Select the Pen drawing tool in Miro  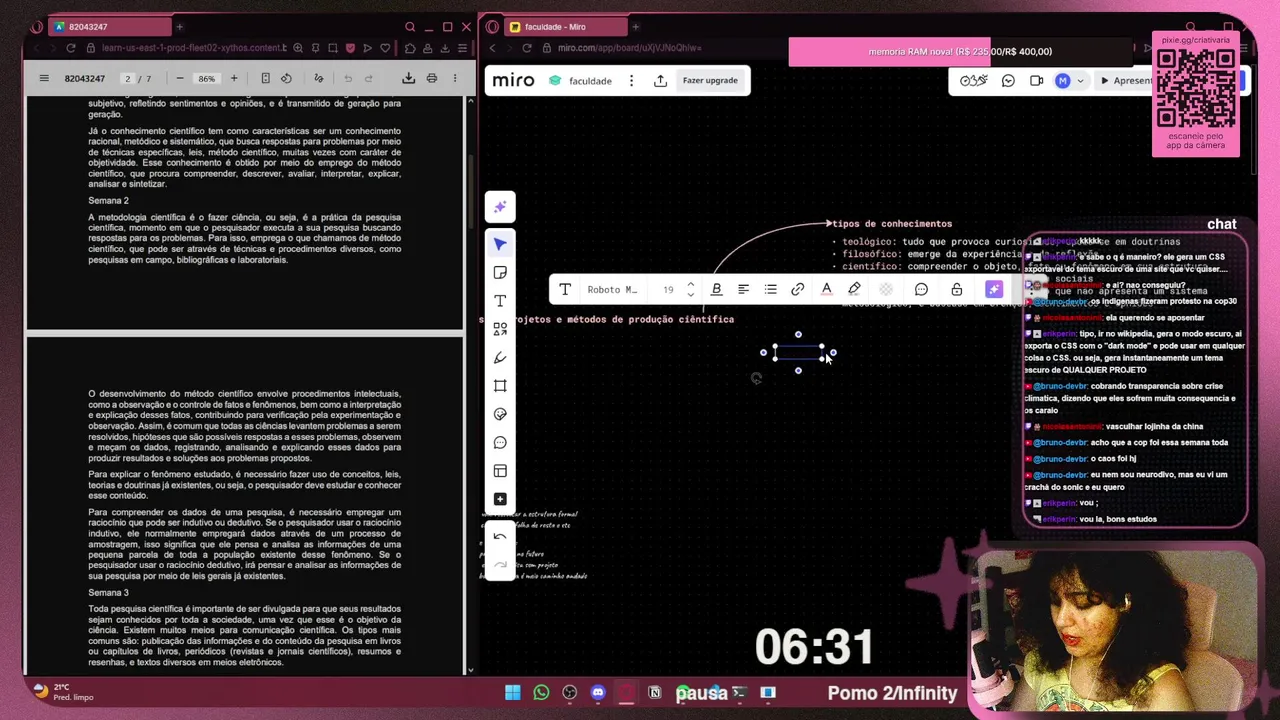(x=500, y=357)
